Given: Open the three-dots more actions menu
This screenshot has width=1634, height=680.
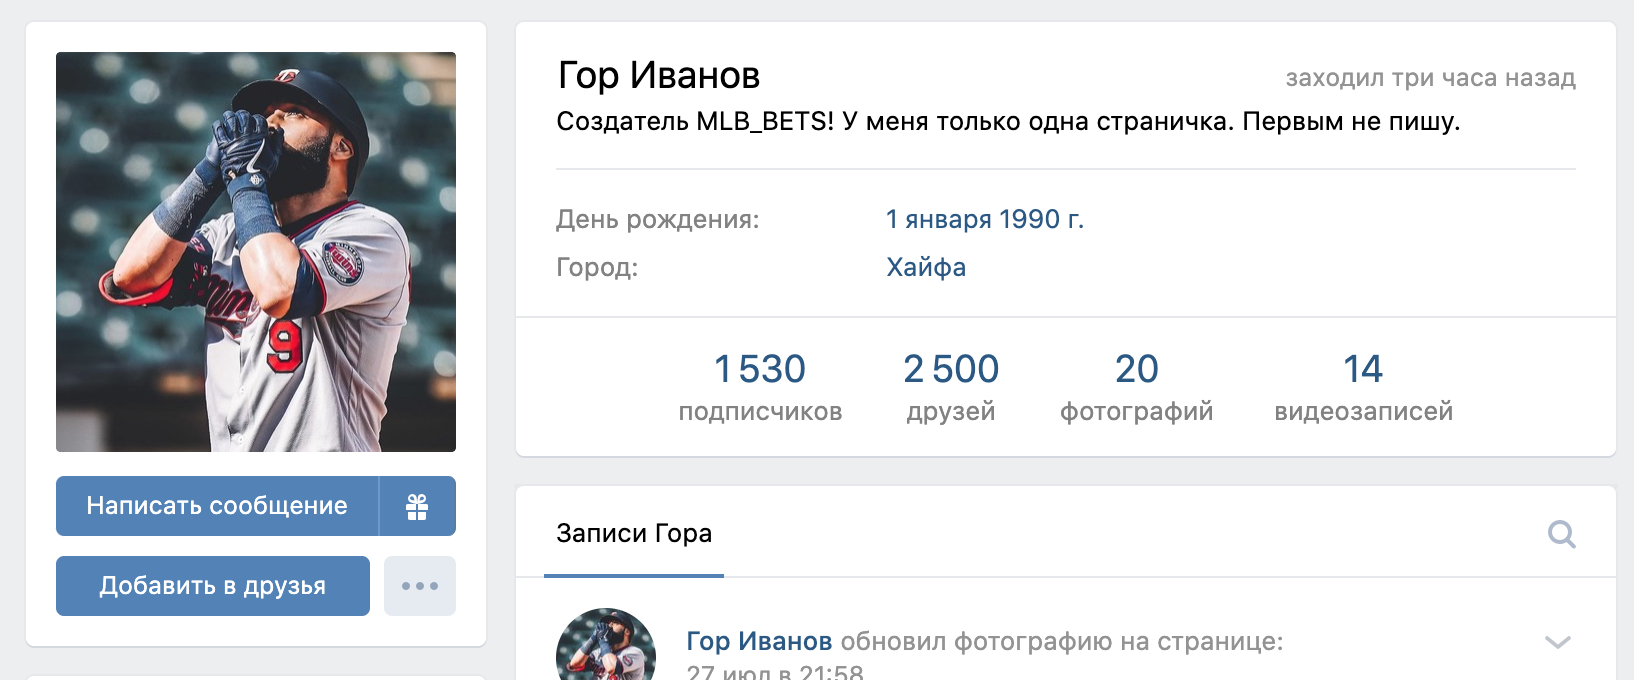Looking at the screenshot, I should click(x=420, y=586).
